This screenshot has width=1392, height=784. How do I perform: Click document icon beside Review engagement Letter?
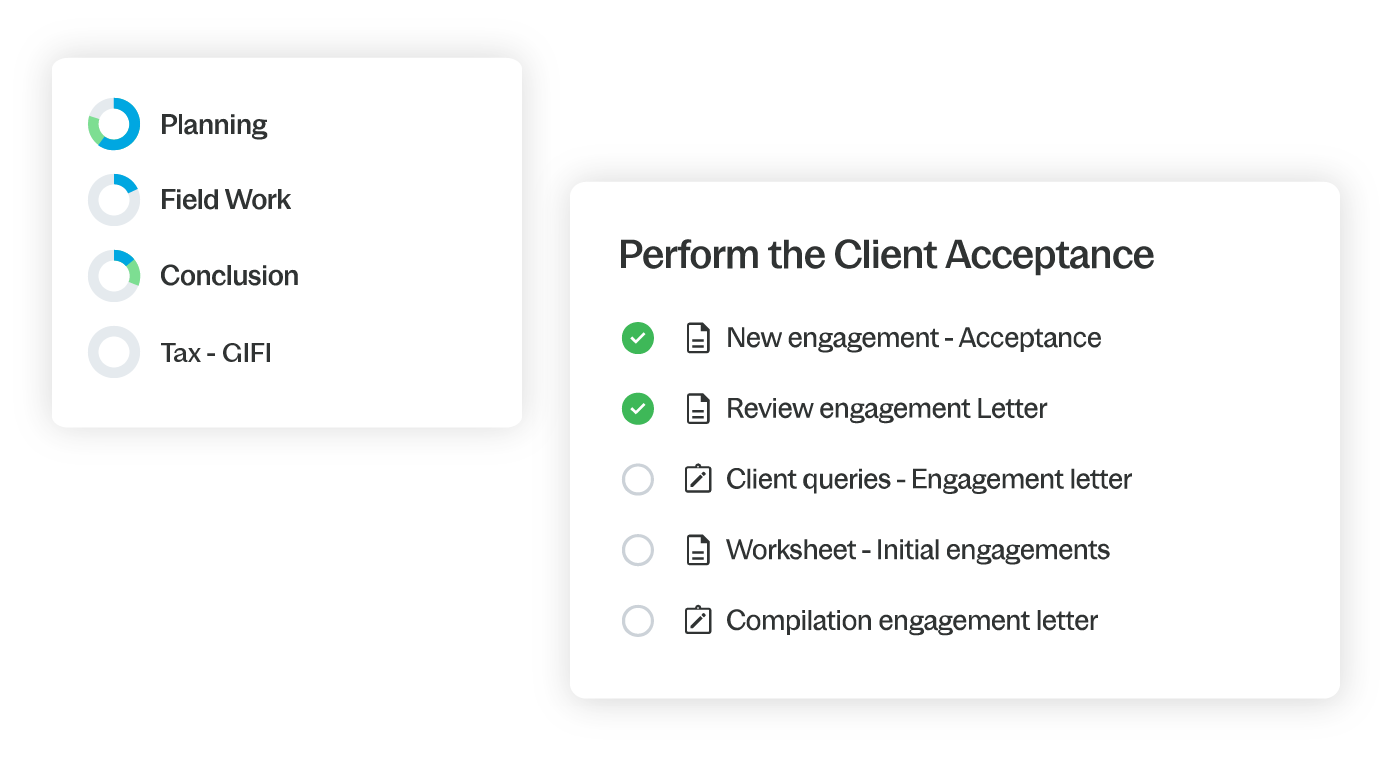coord(697,409)
